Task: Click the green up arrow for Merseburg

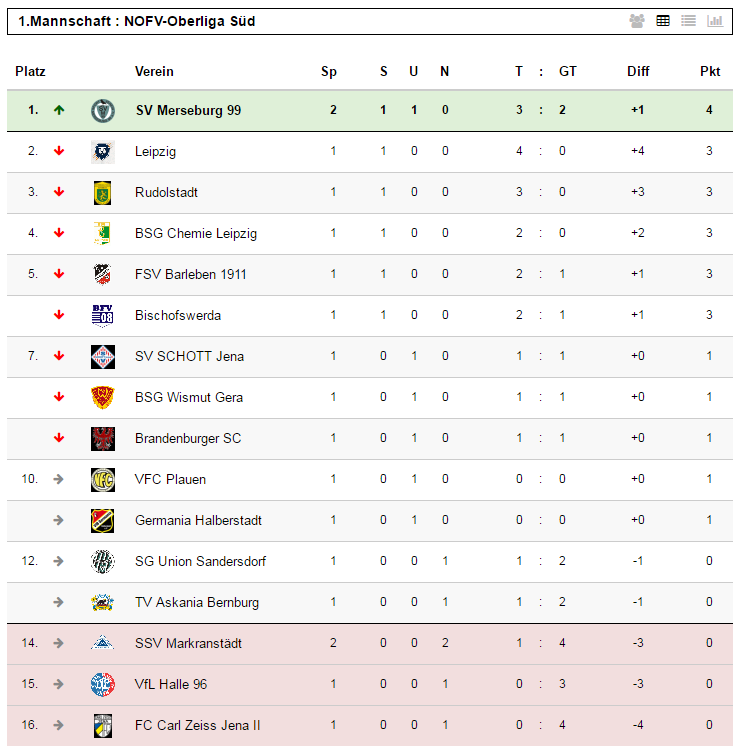Action: (59, 110)
